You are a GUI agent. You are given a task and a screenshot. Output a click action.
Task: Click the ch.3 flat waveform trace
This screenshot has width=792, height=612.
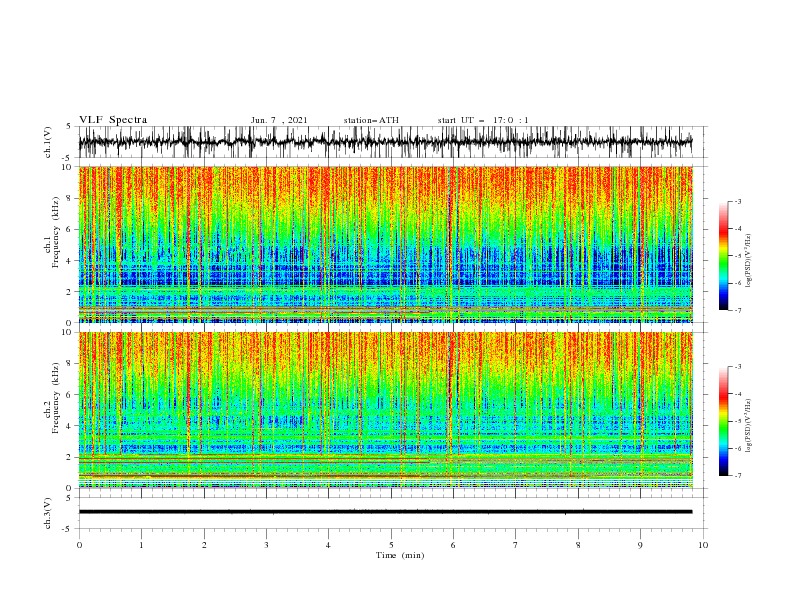385,512
